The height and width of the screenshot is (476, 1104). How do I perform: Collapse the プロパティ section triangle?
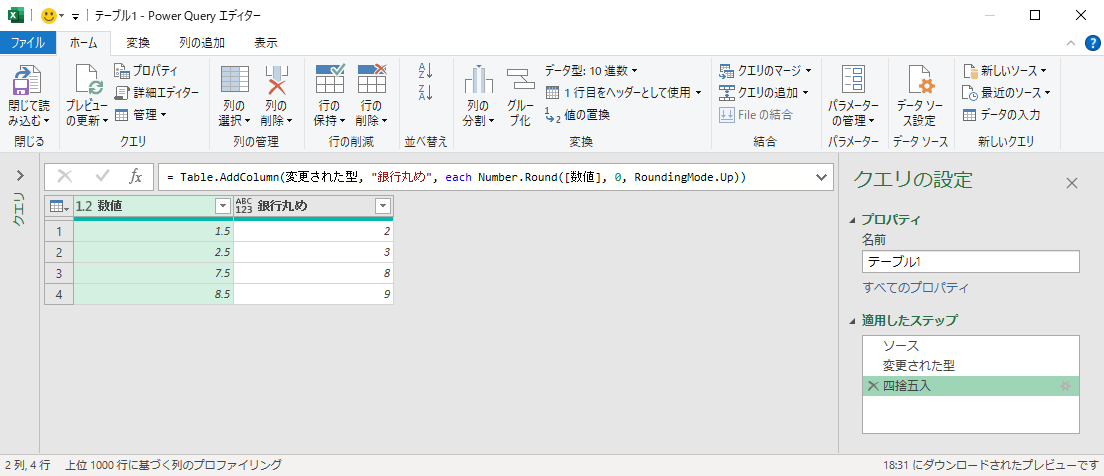tap(854, 220)
